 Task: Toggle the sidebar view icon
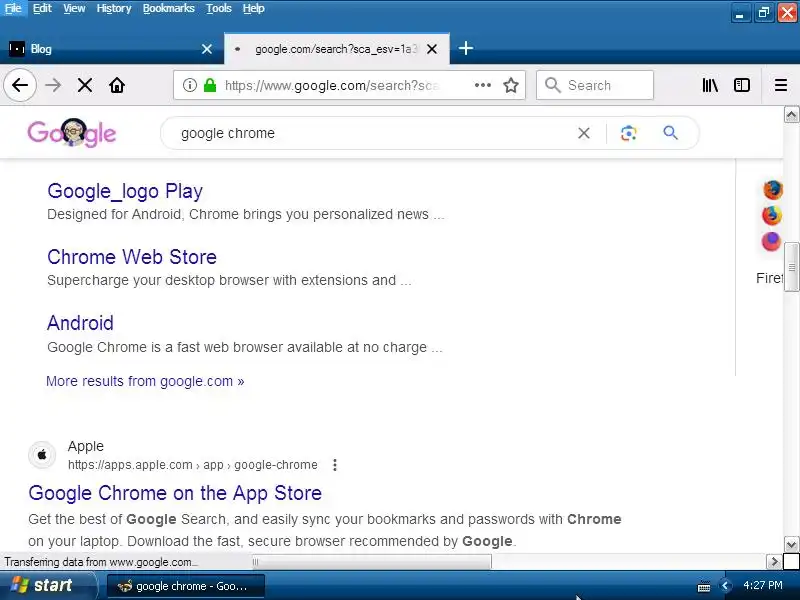pyautogui.click(x=742, y=85)
